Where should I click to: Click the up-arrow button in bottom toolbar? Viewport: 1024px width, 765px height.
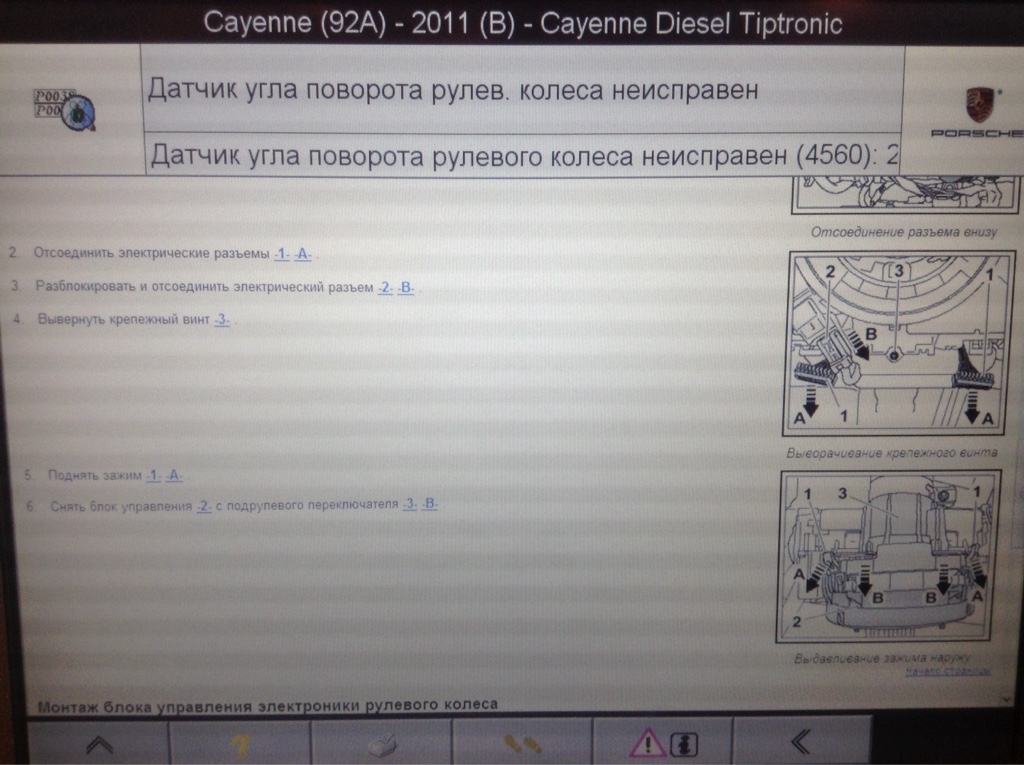(x=98, y=743)
